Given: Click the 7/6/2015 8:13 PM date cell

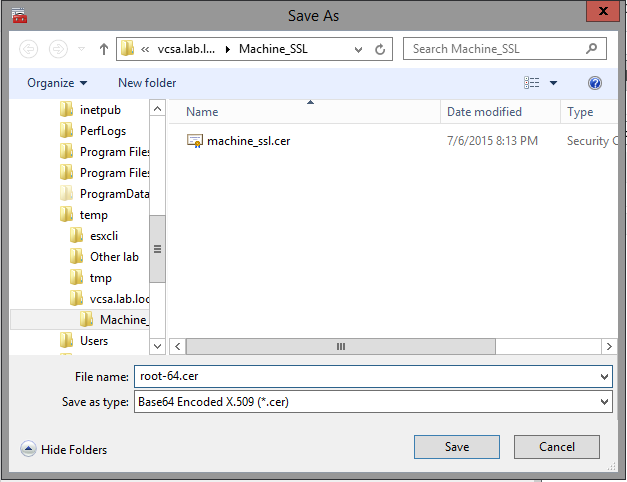Looking at the screenshot, I should click(492, 141).
